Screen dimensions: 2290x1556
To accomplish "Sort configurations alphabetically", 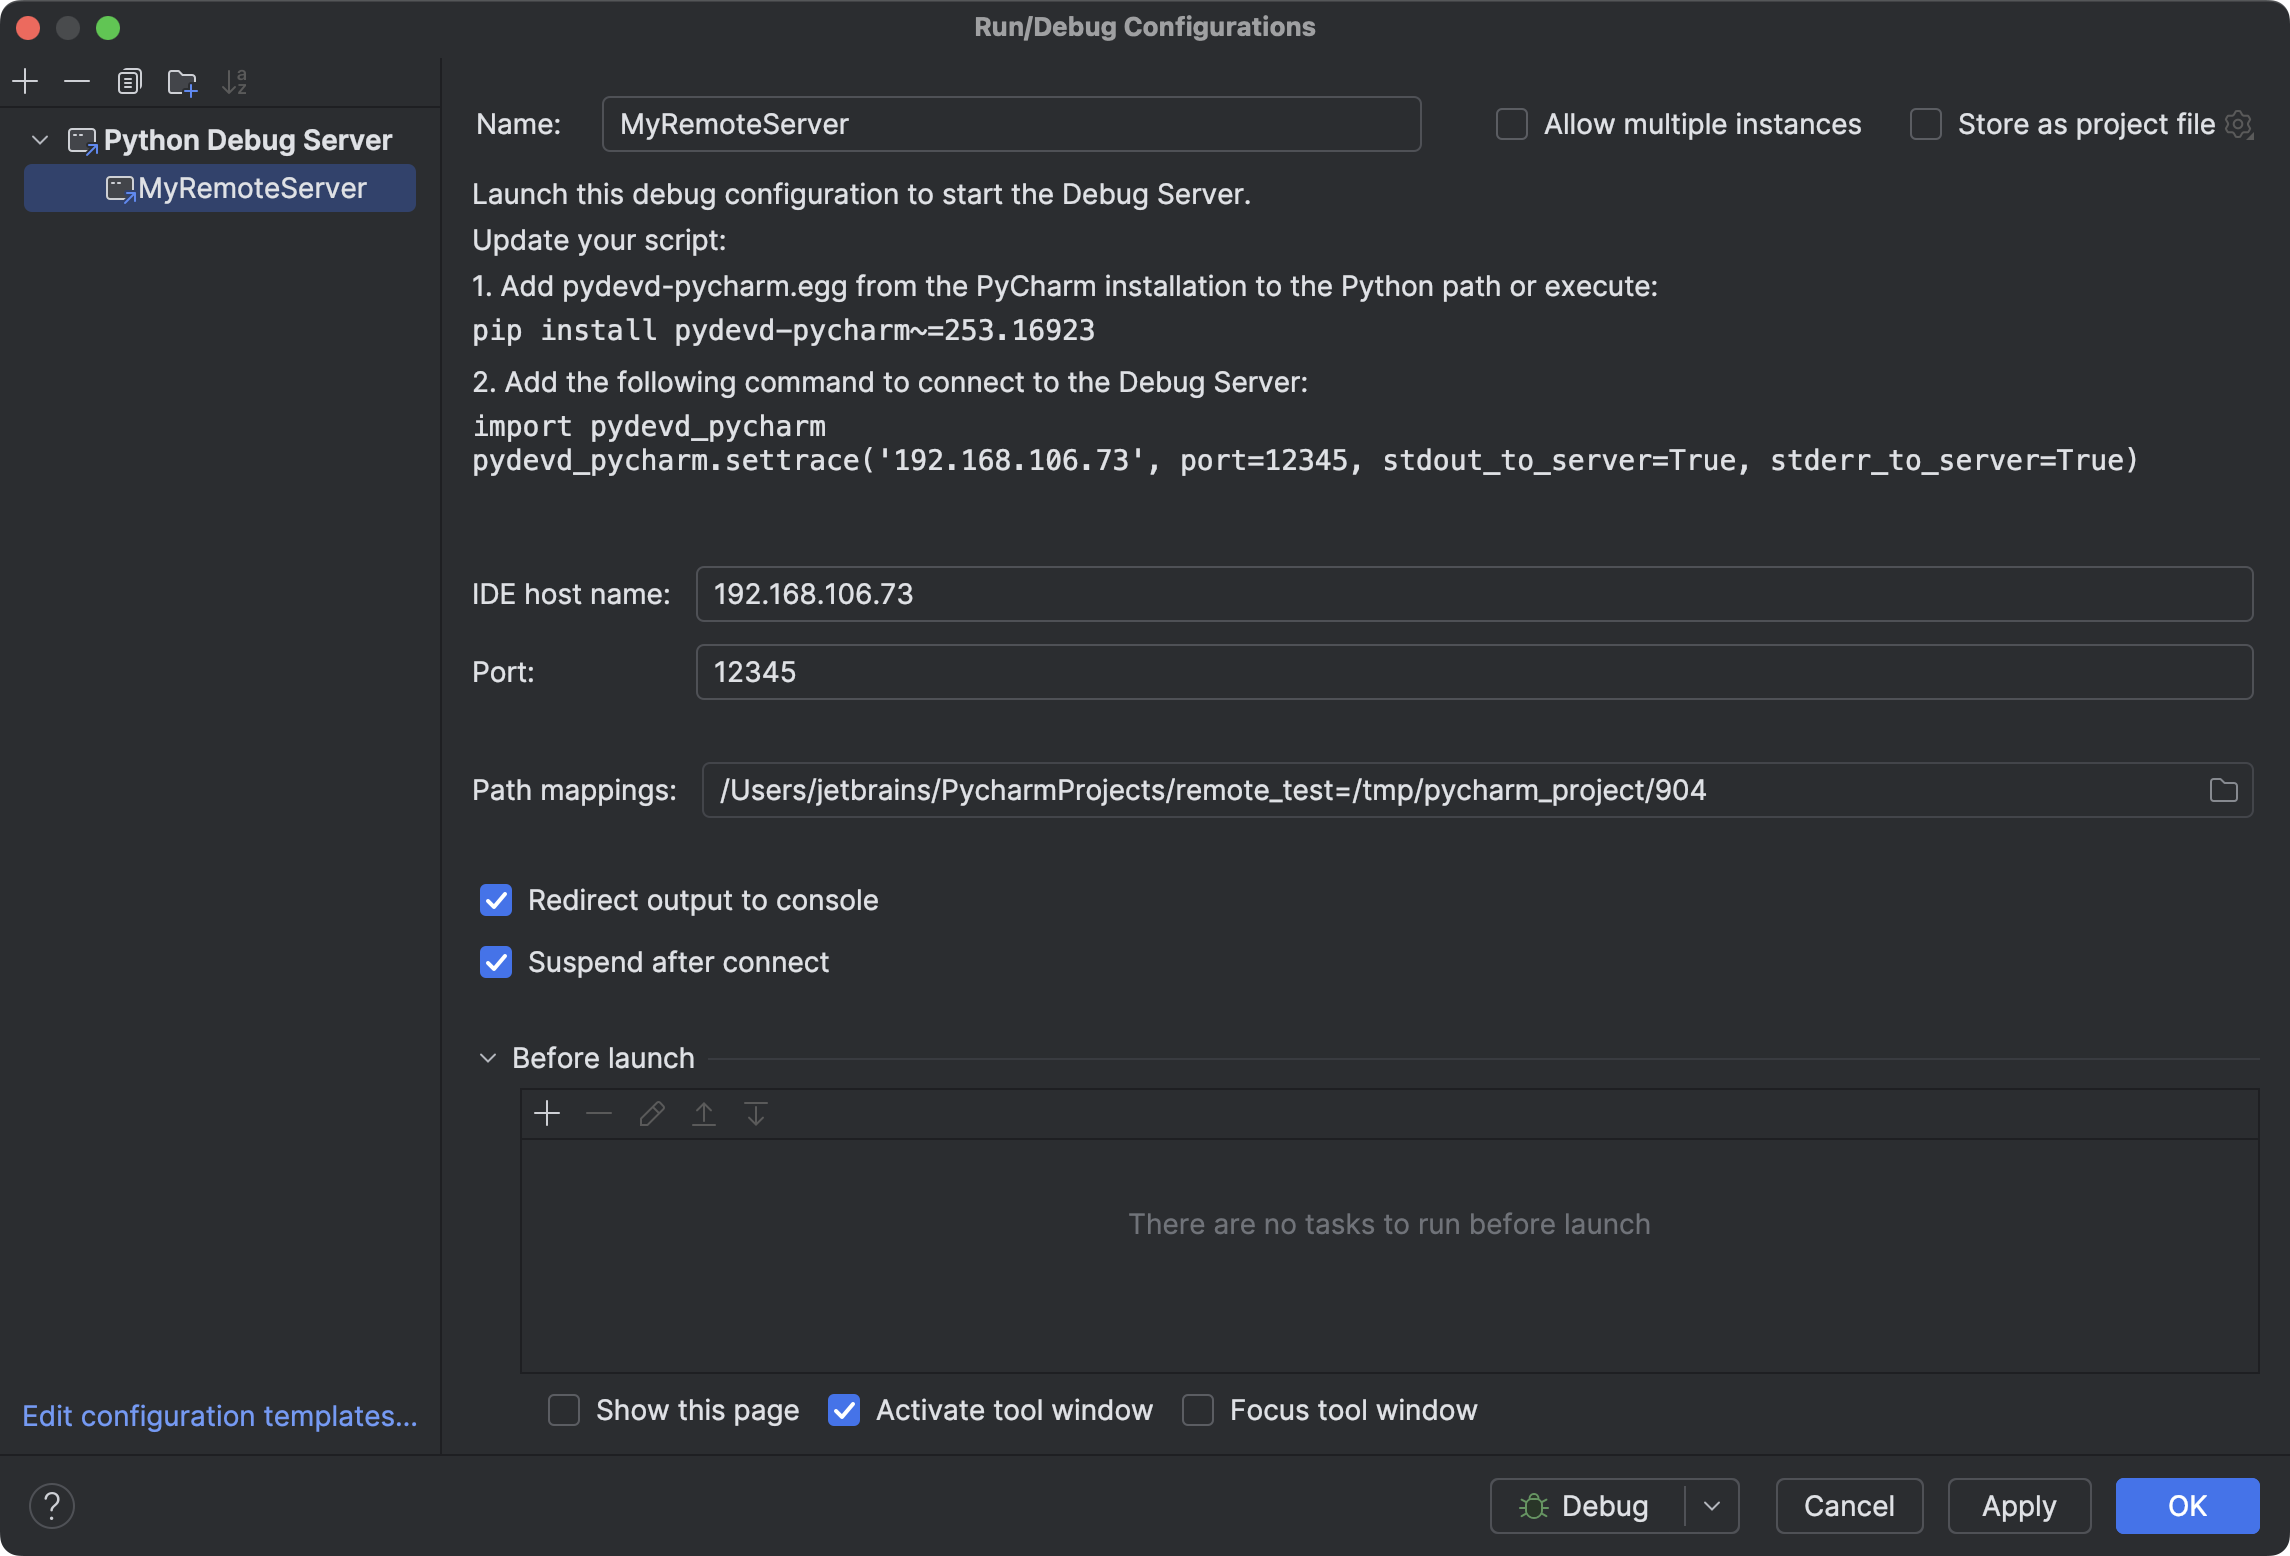I will point(235,81).
